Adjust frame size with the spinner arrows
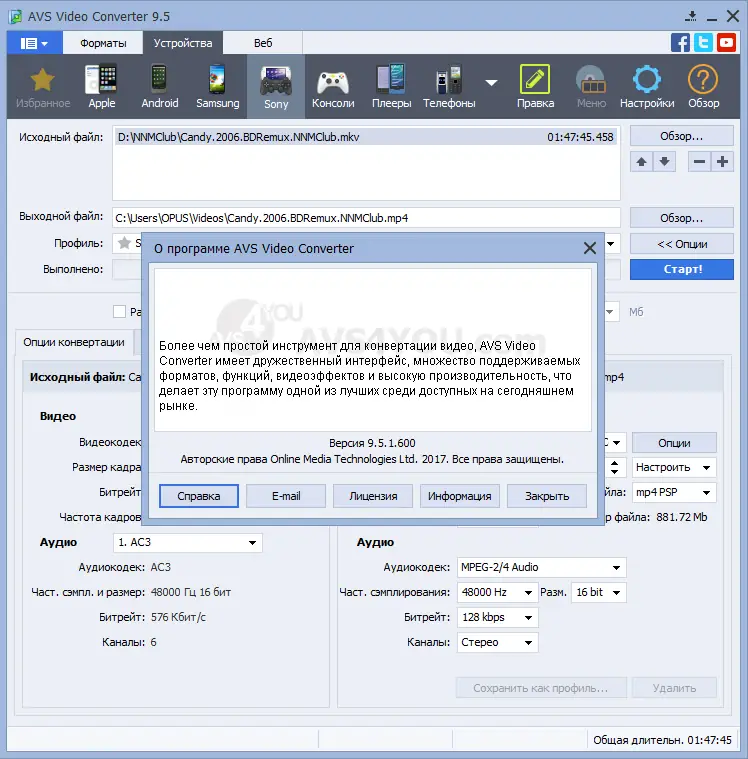The image size is (748, 759). [x=614, y=468]
